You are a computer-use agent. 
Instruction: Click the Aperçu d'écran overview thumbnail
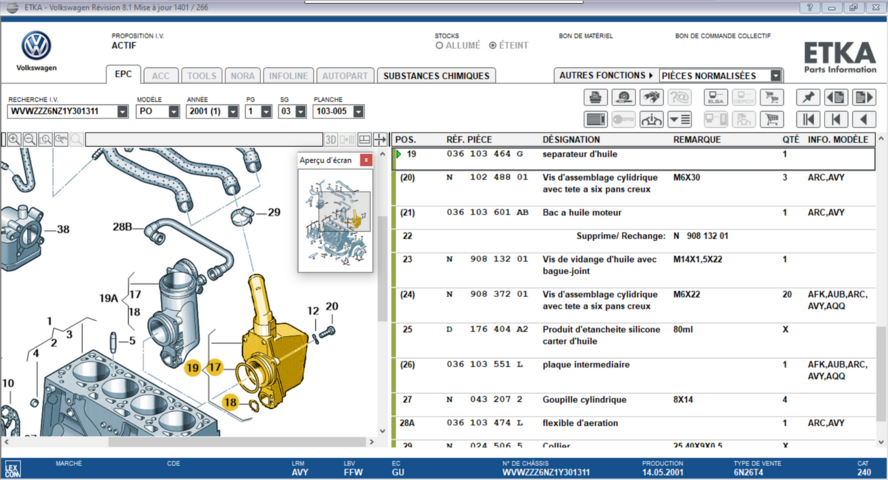(335, 220)
